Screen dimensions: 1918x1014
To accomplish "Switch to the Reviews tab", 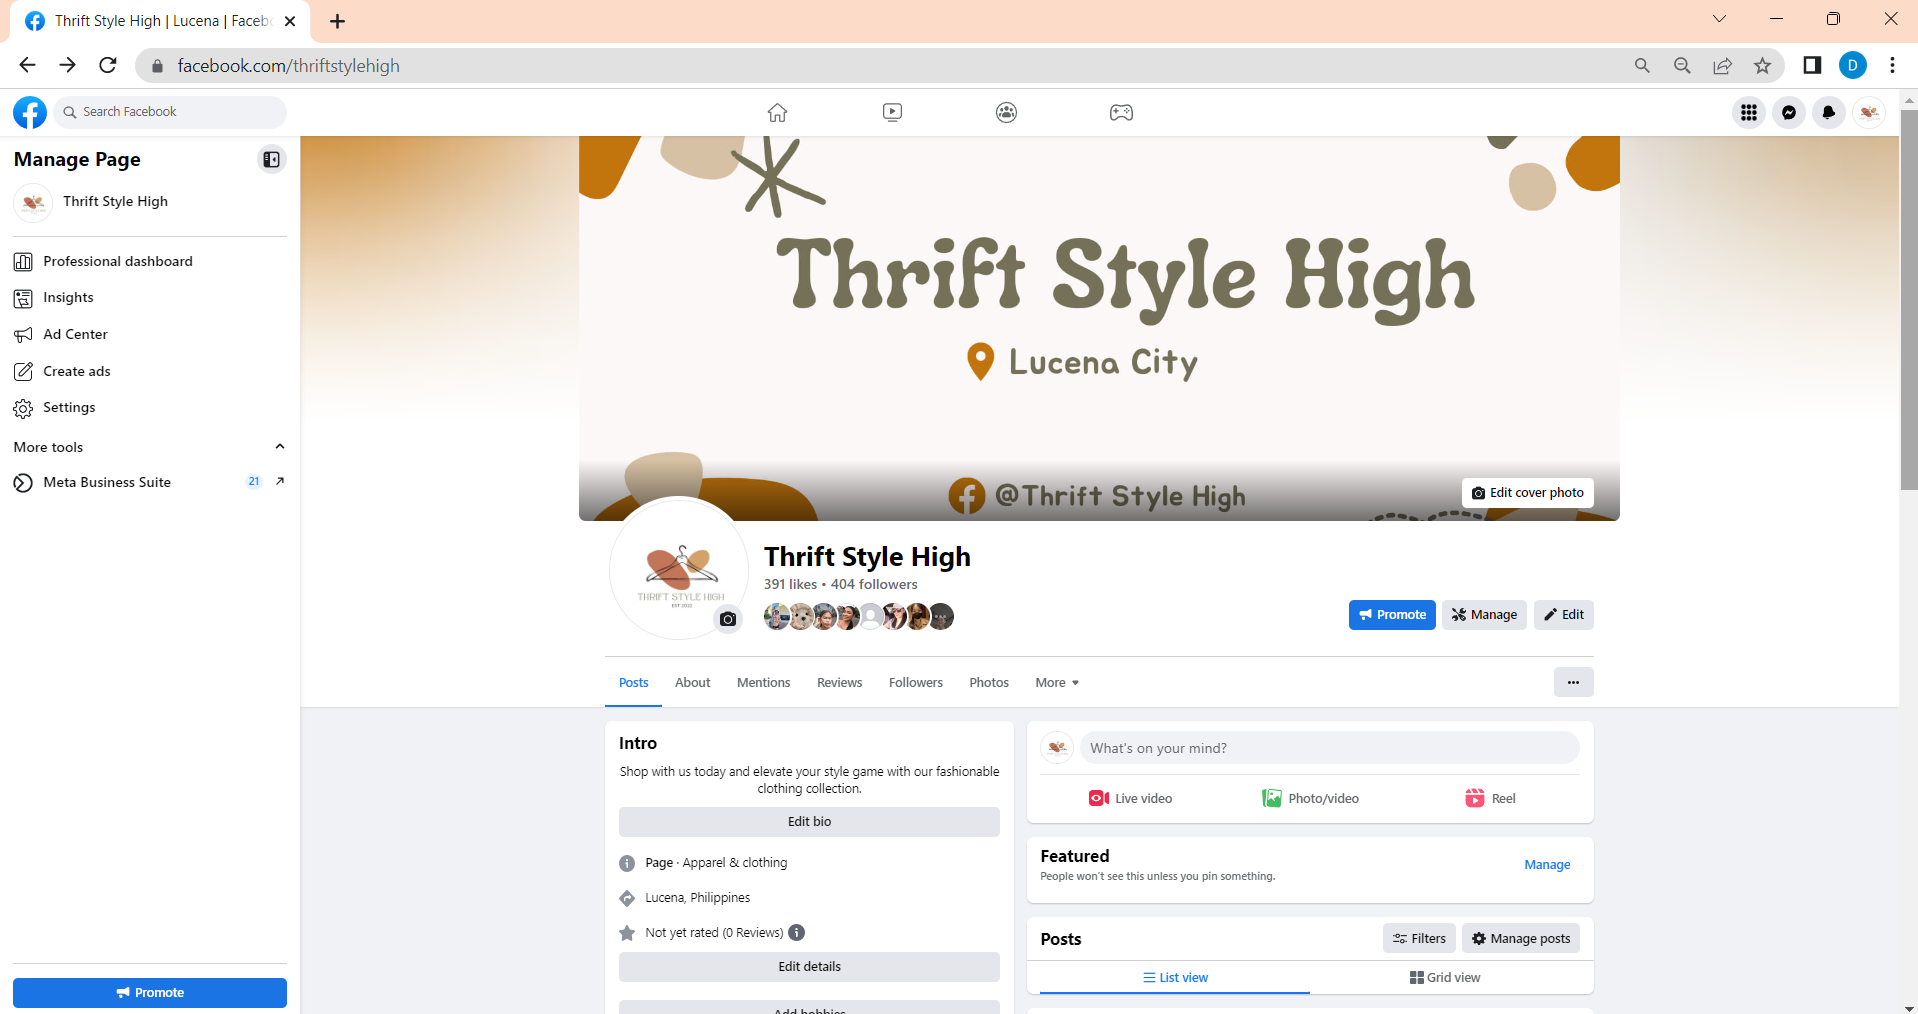I will point(839,683).
